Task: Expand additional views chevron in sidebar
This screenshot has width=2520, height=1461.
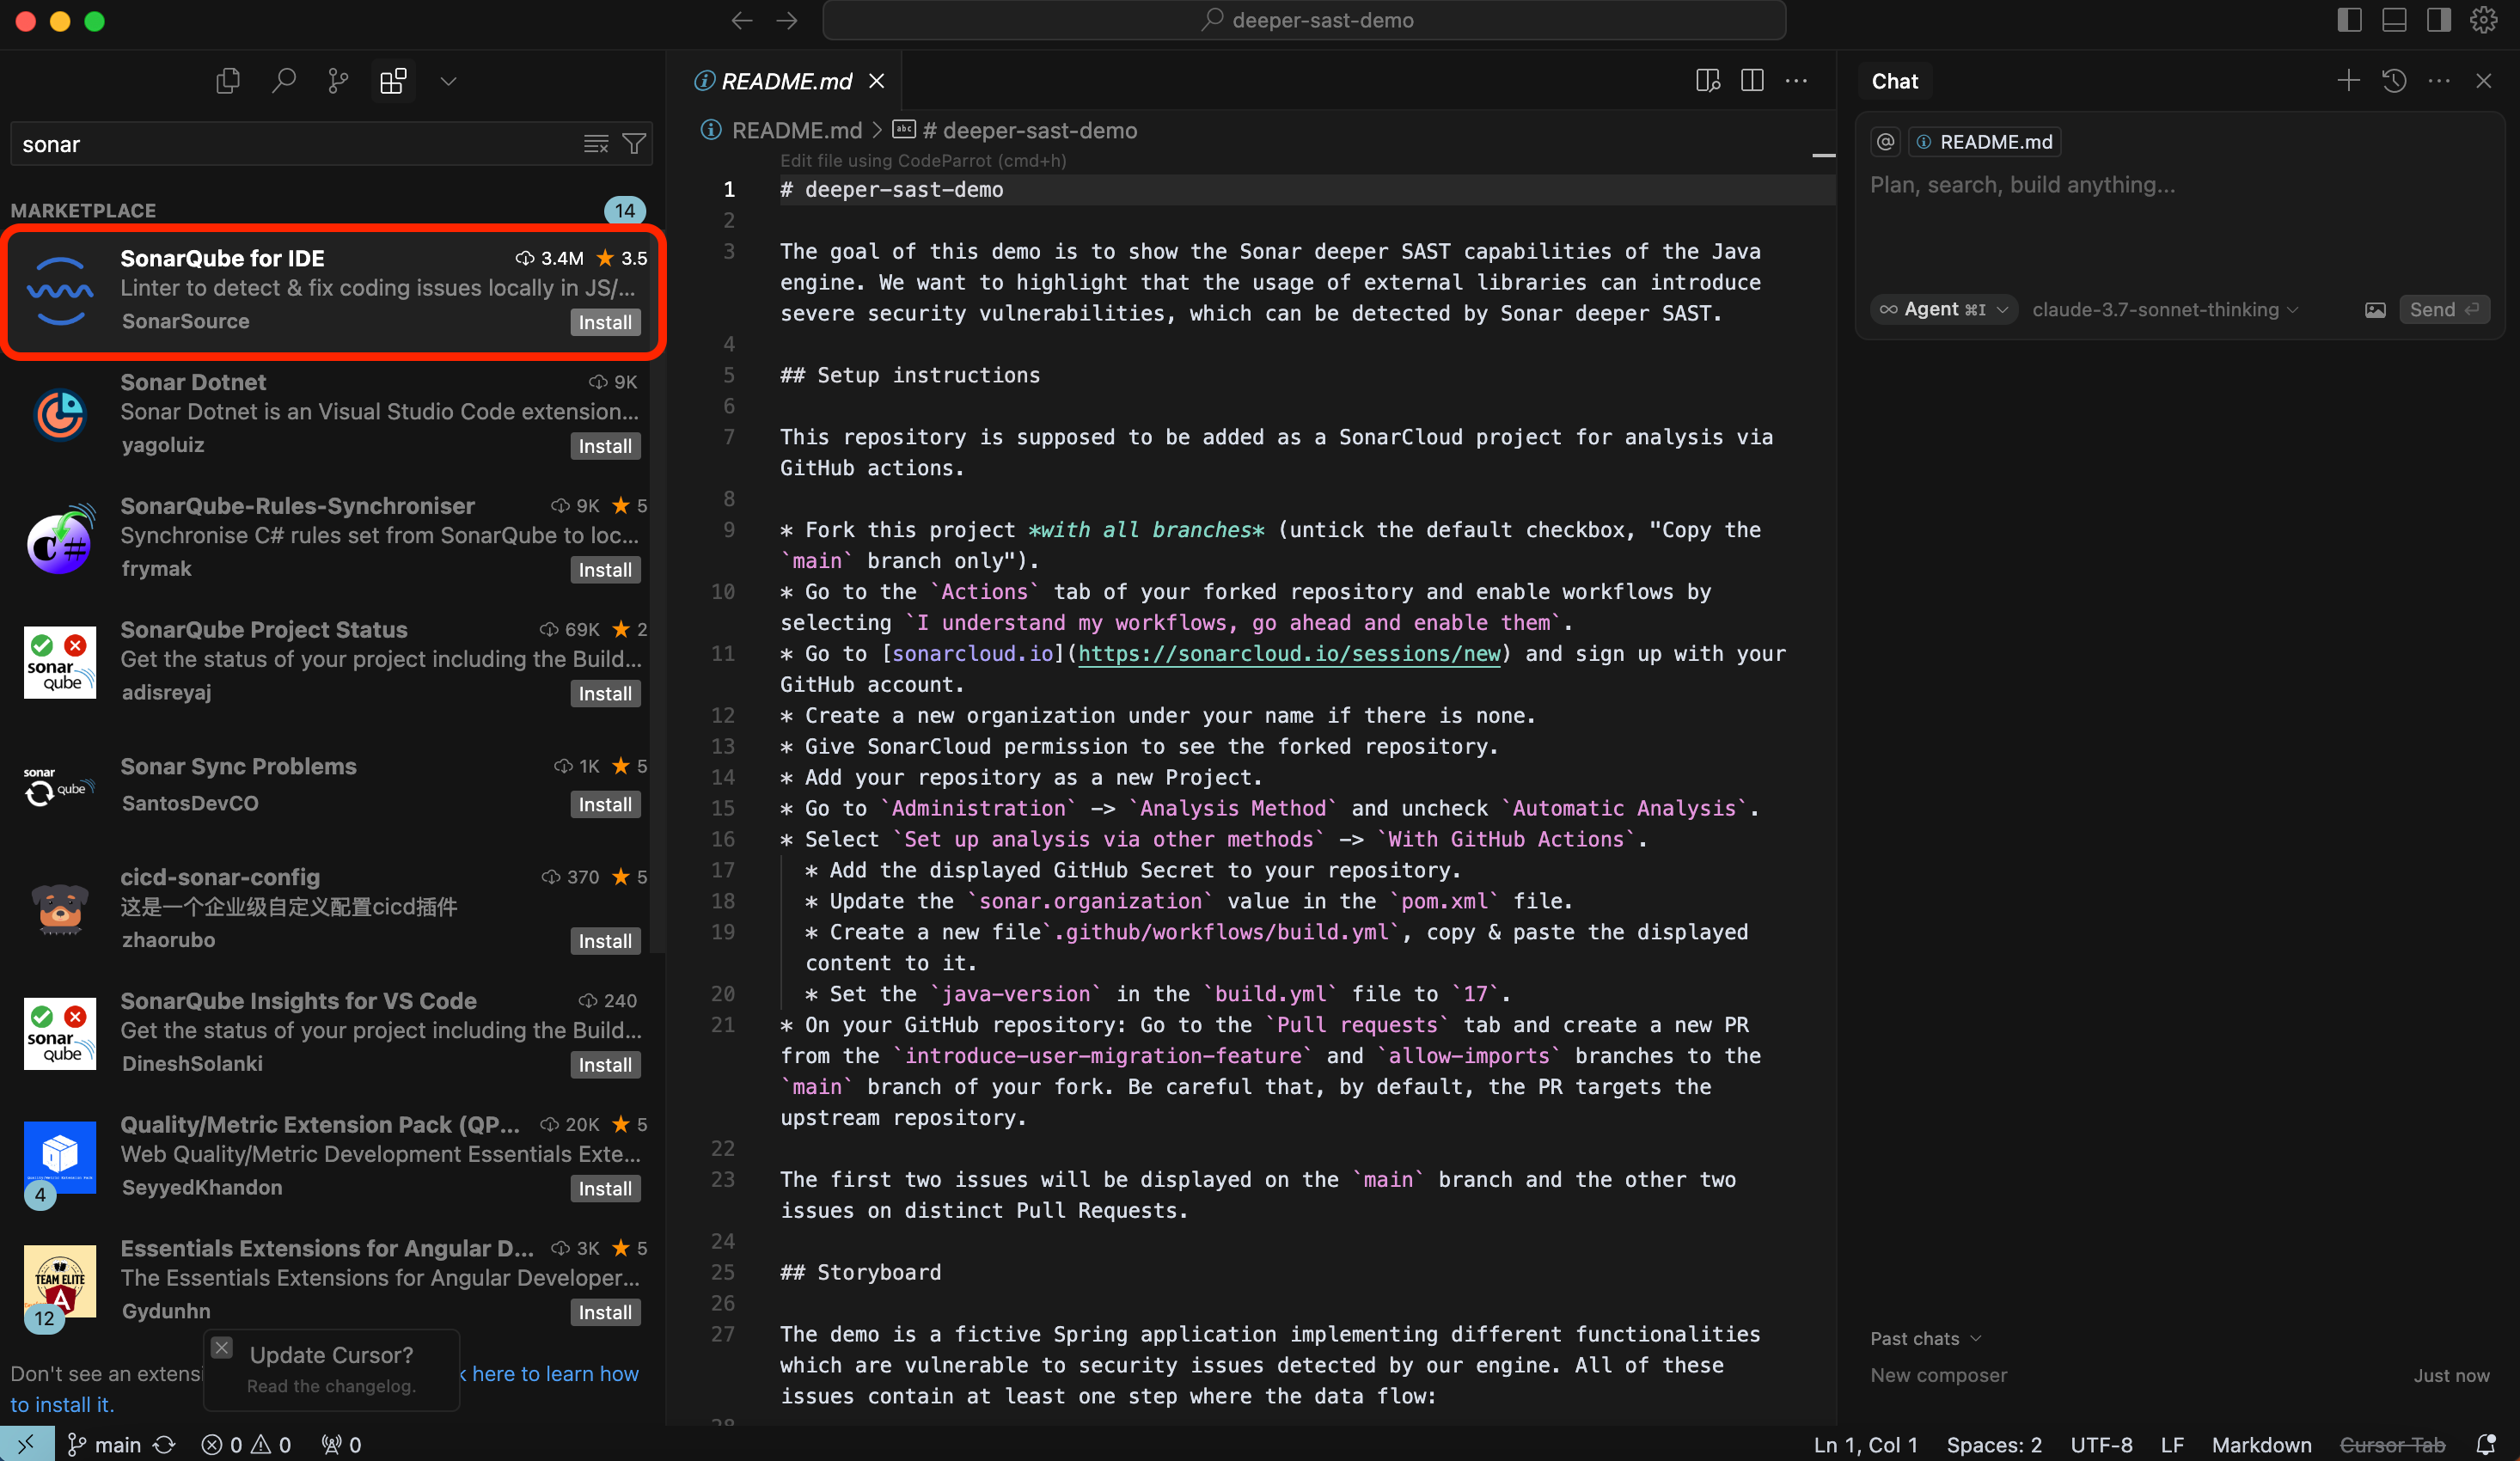Action: (x=448, y=81)
